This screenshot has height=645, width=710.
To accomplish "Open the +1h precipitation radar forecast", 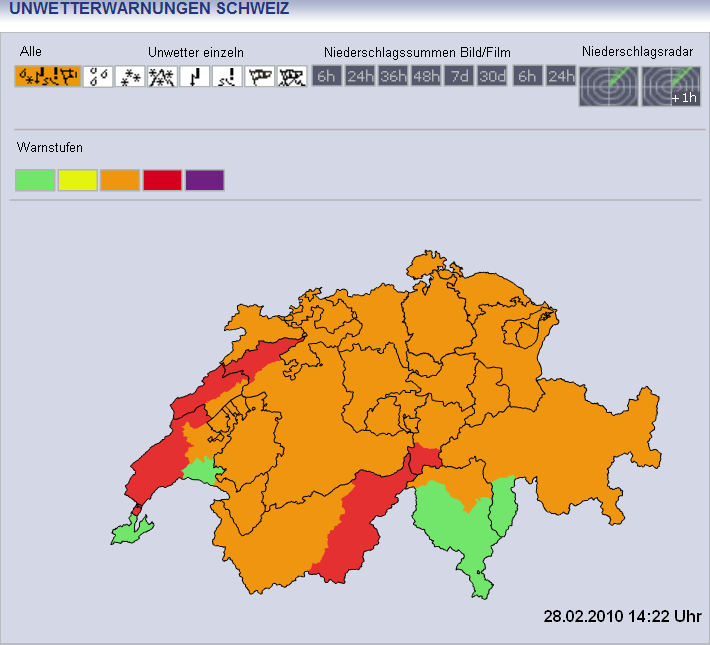I will pyautogui.click(x=671, y=86).
